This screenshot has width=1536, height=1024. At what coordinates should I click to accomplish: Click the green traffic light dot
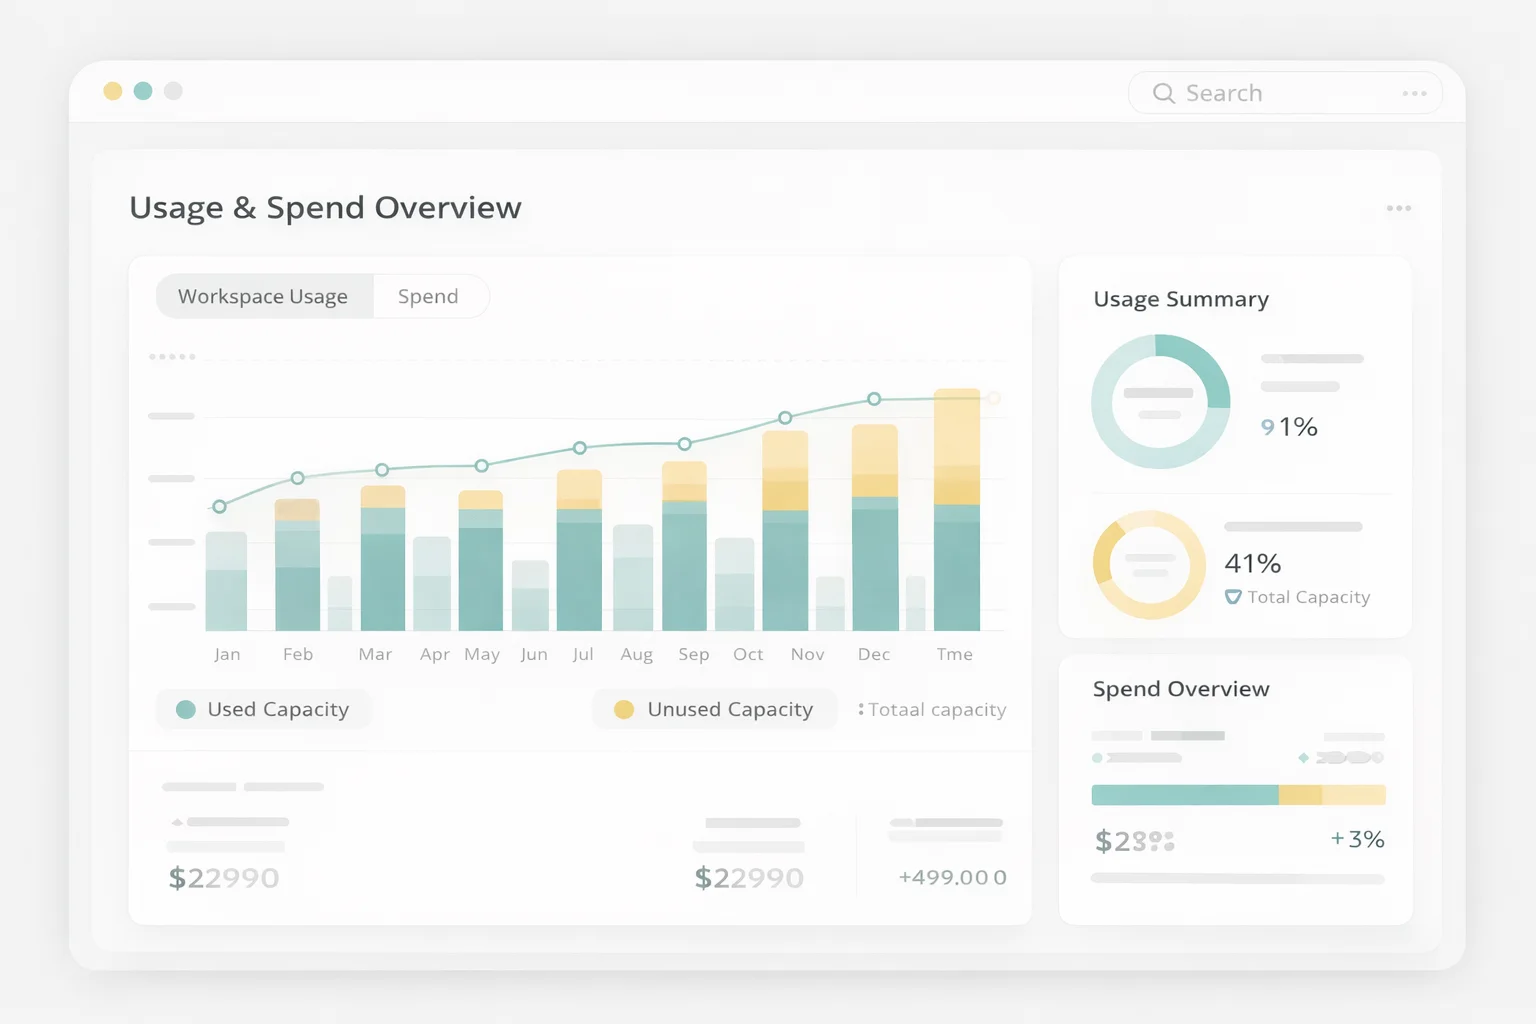pyautogui.click(x=143, y=91)
